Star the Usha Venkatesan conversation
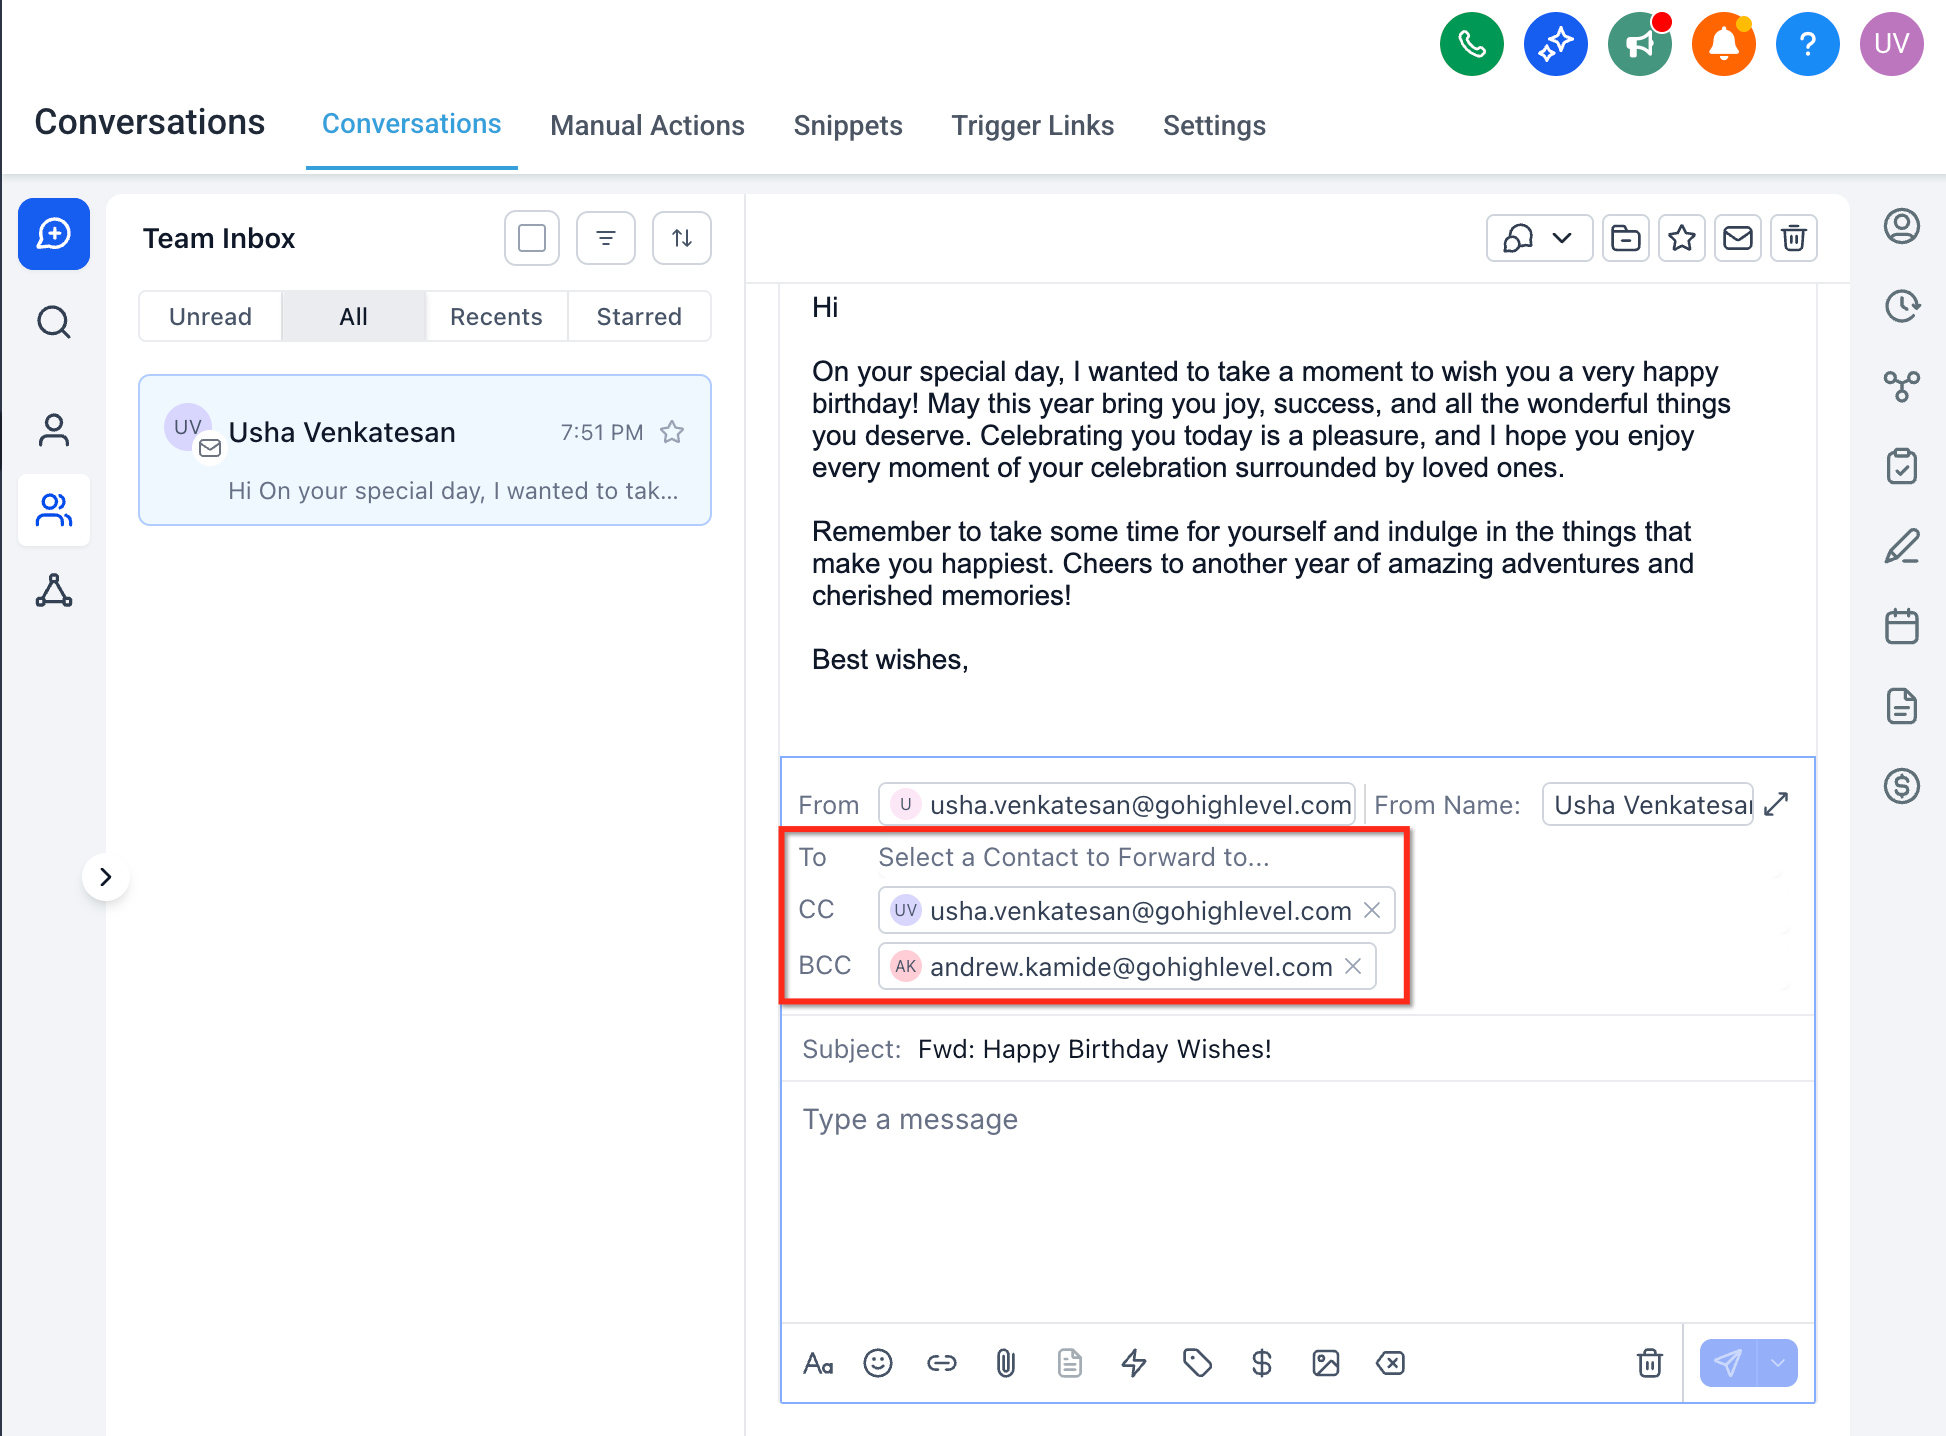The image size is (1946, 1436). point(672,432)
